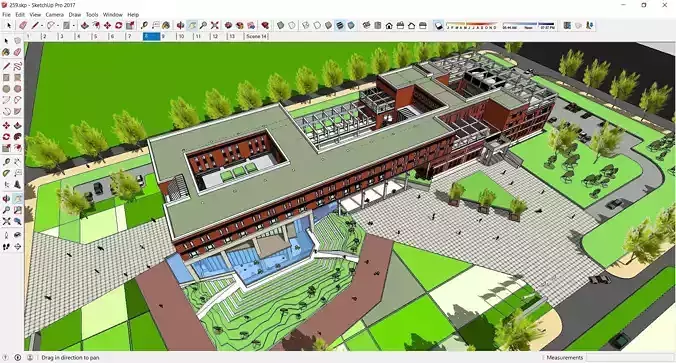Select the Orbit tool in top toolbar
Screen dimensions: 676x363
click(x=180, y=25)
